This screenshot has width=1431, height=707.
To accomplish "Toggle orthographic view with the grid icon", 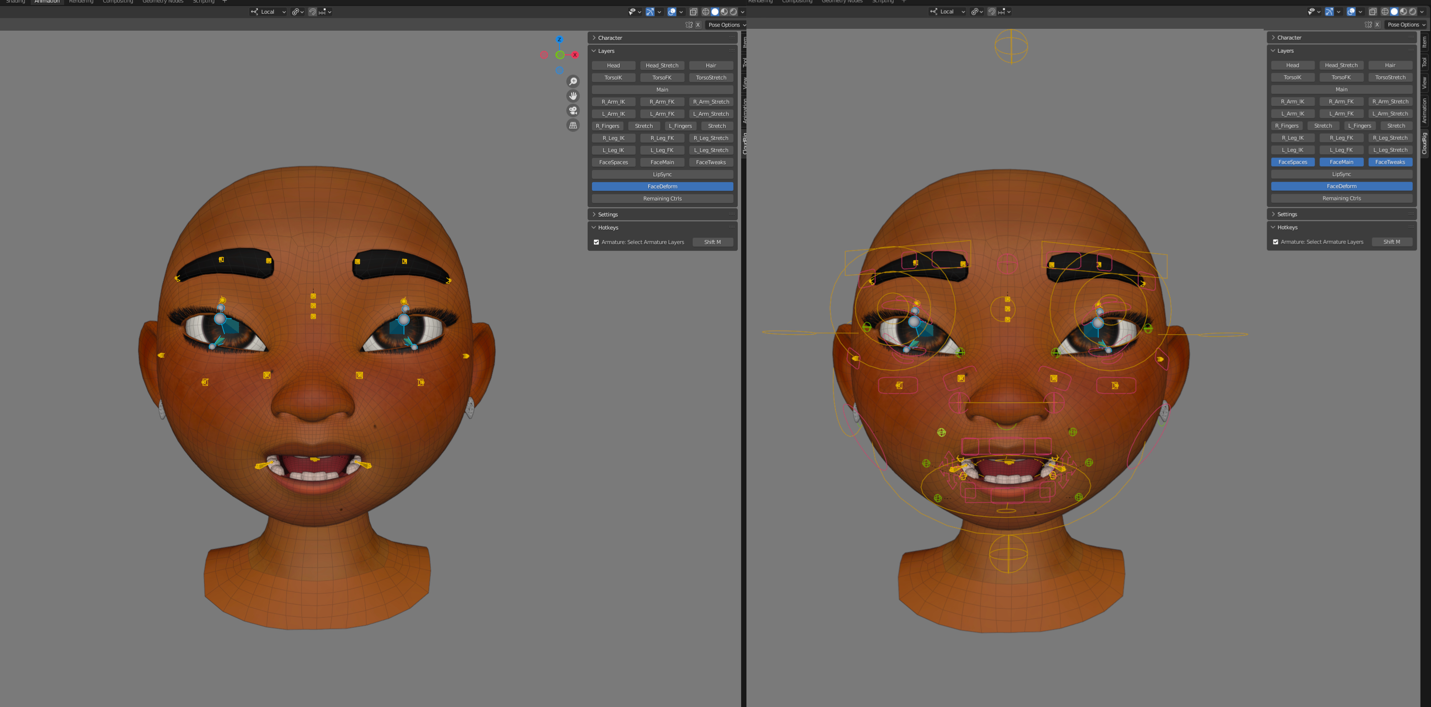I will 573,125.
